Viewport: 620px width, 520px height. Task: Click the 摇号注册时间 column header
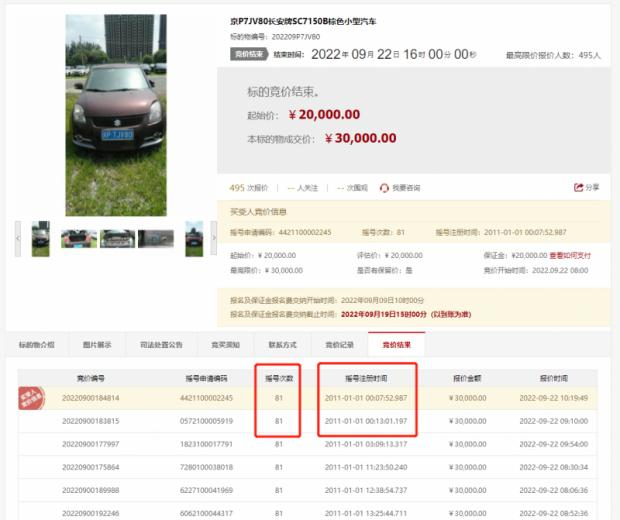(366, 378)
